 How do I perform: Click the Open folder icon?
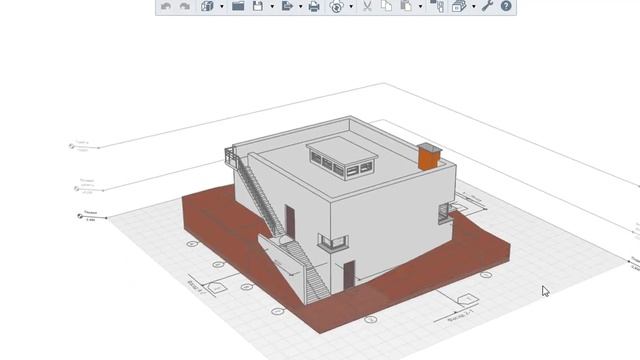point(238,6)
